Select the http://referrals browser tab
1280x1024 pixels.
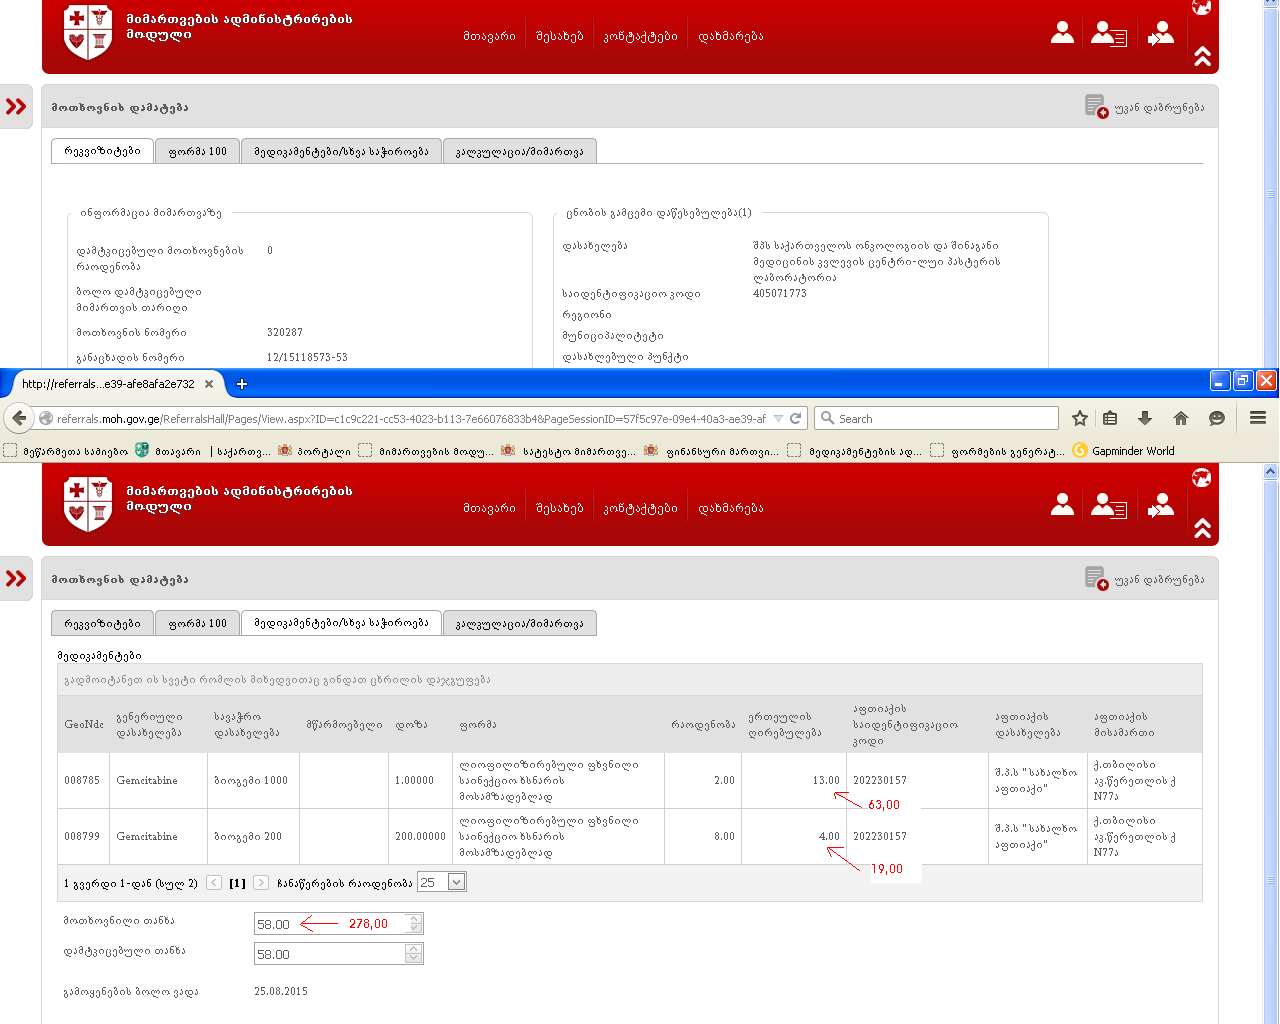coord(108,384)
